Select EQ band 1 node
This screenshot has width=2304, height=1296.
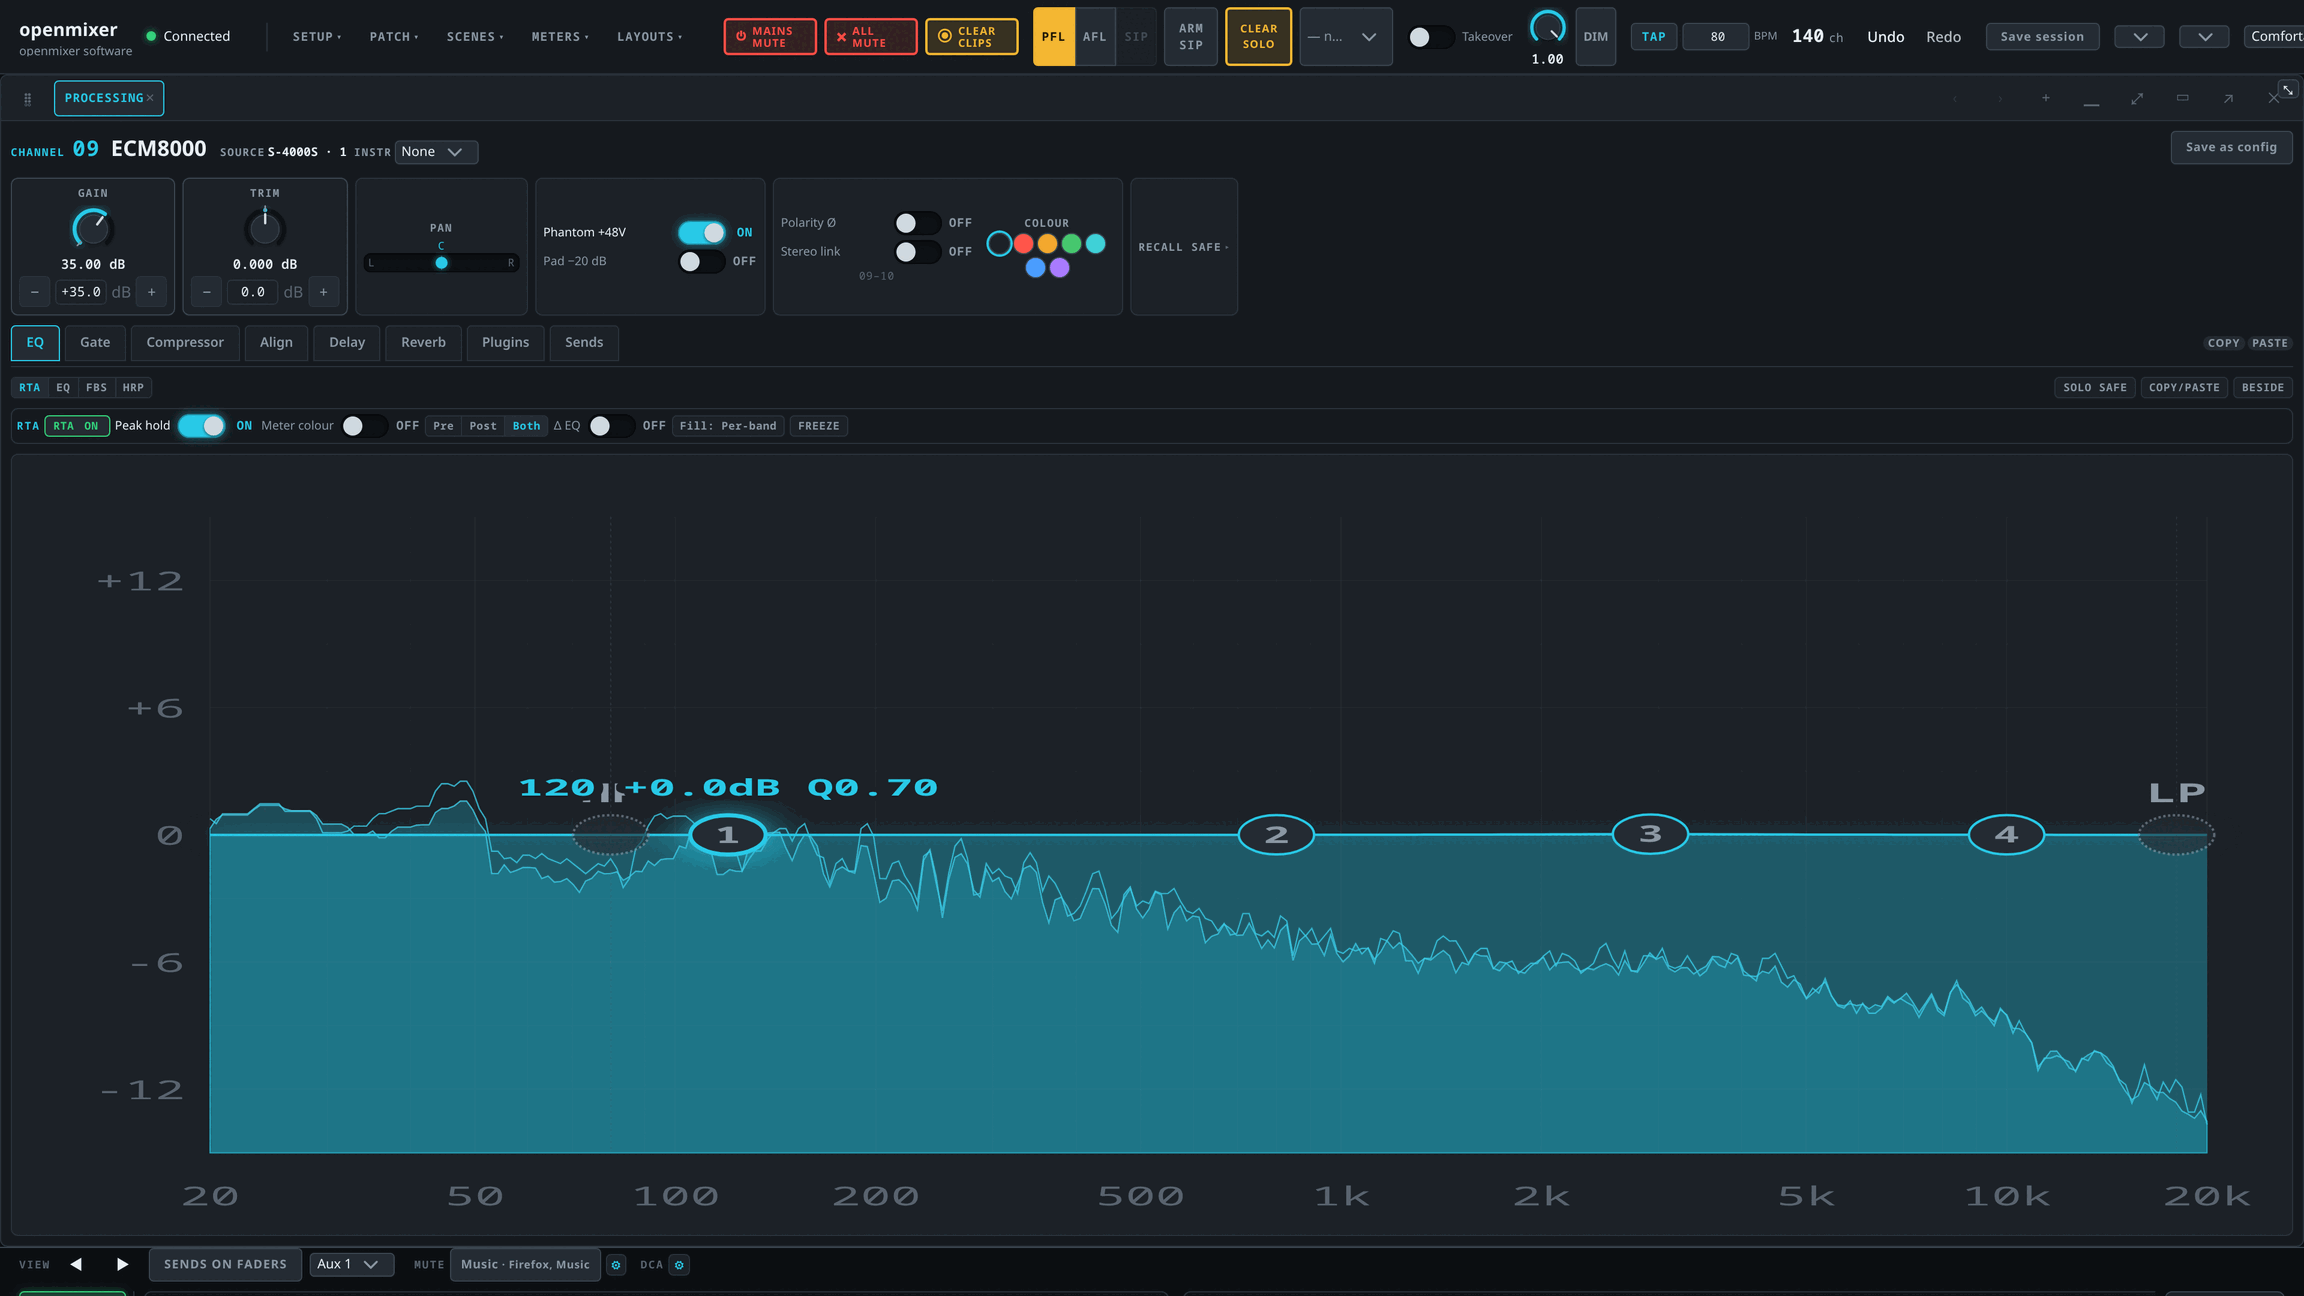727,834
